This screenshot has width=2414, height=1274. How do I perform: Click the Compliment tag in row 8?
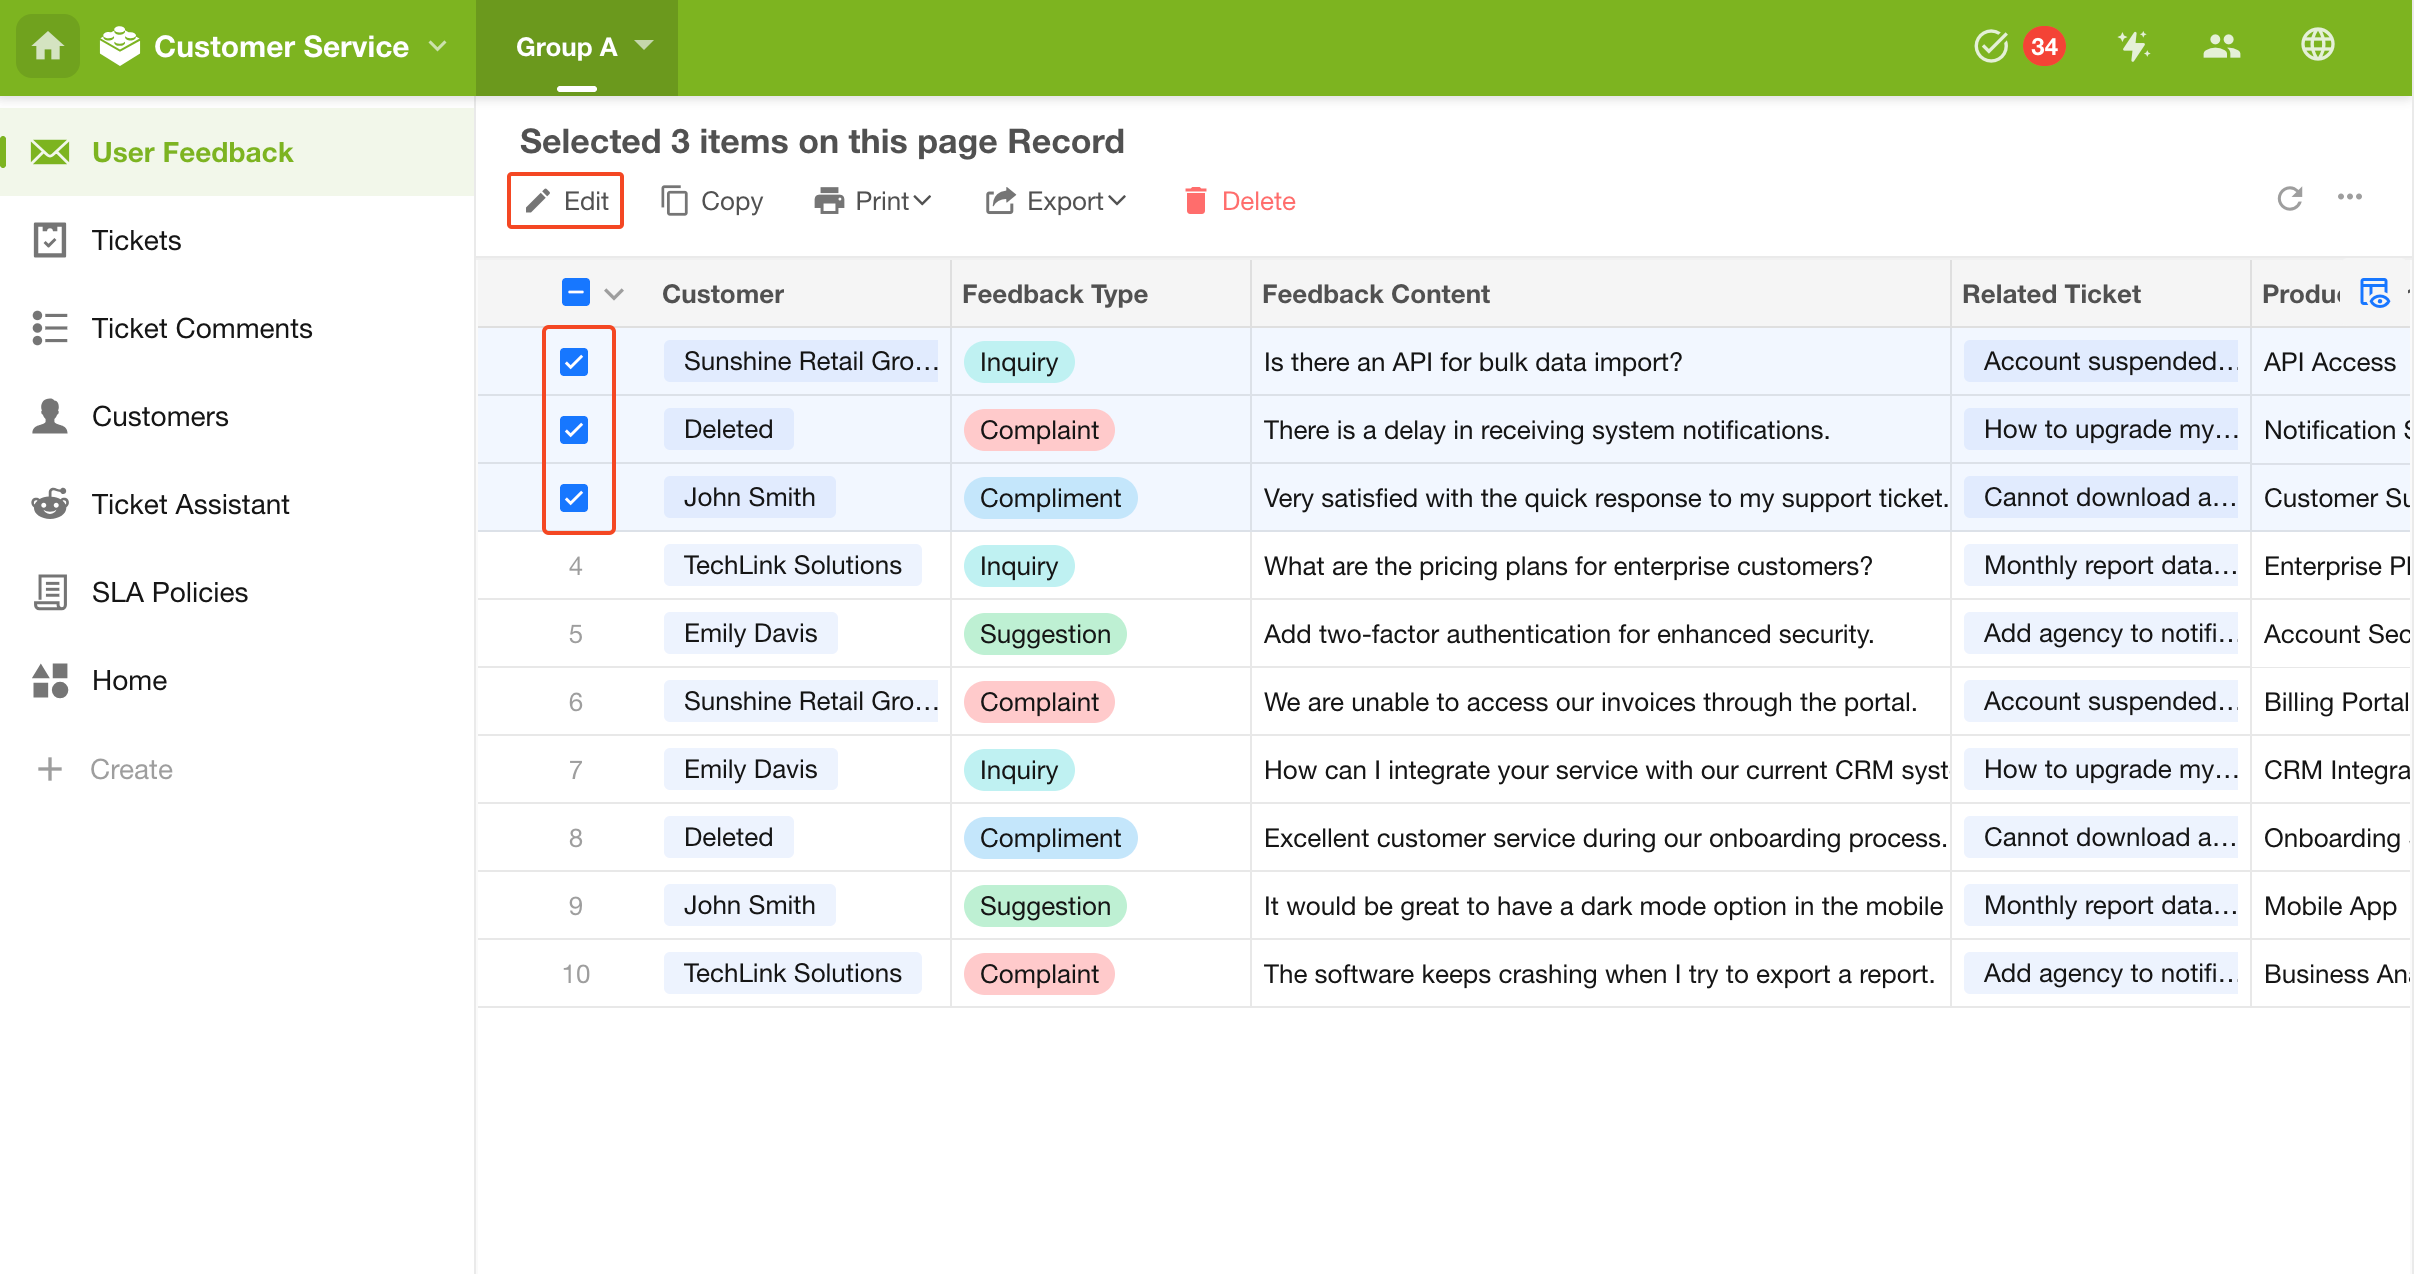coord(1050,838)
